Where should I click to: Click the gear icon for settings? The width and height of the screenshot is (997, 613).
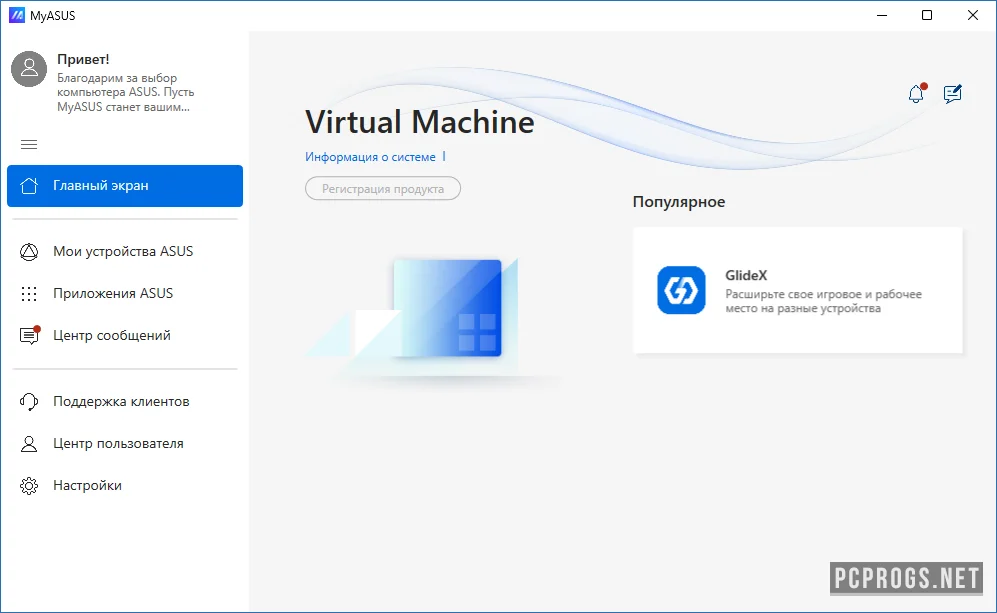pyautogui.click(x=30, y=486)
